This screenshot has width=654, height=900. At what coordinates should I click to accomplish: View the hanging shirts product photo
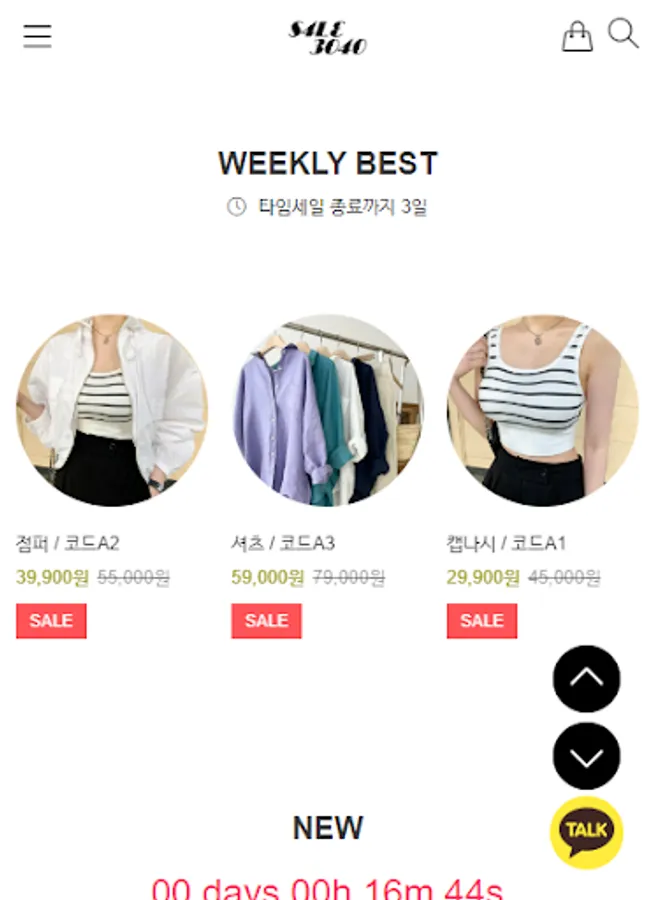328,410
